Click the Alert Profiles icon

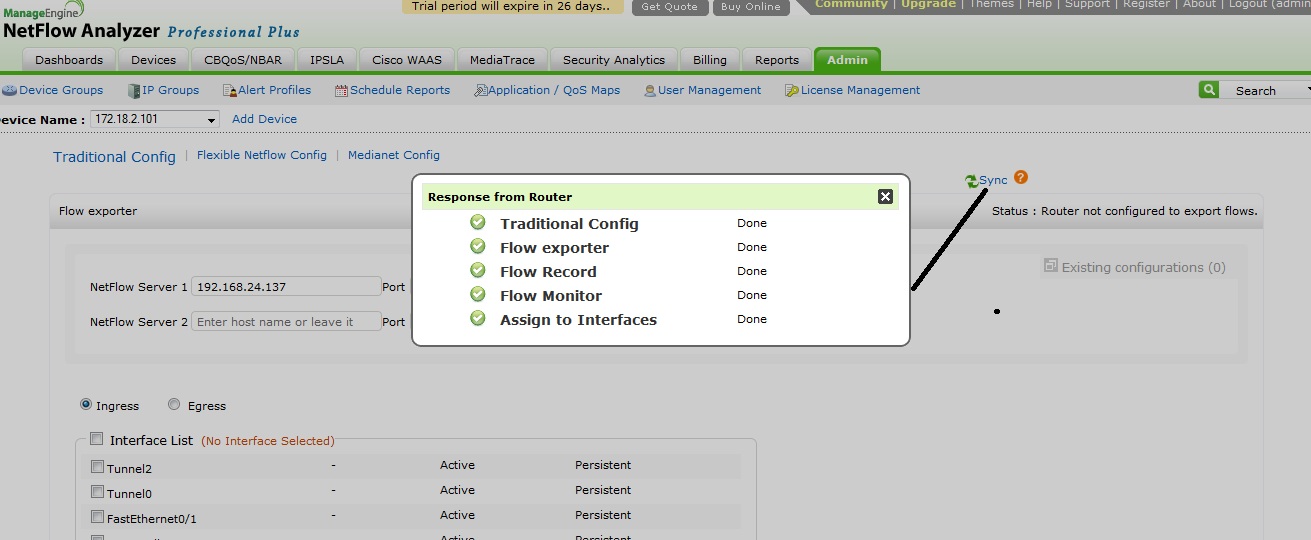coord(229,91)
